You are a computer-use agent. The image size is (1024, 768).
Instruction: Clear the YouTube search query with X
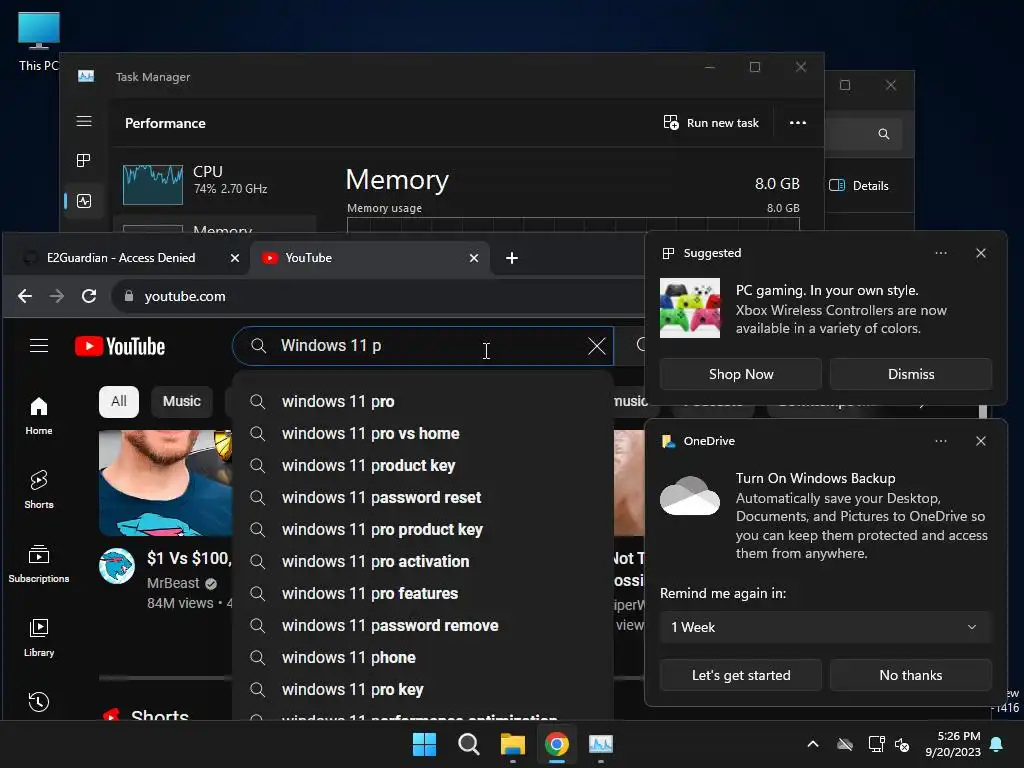tap(596, 346)
